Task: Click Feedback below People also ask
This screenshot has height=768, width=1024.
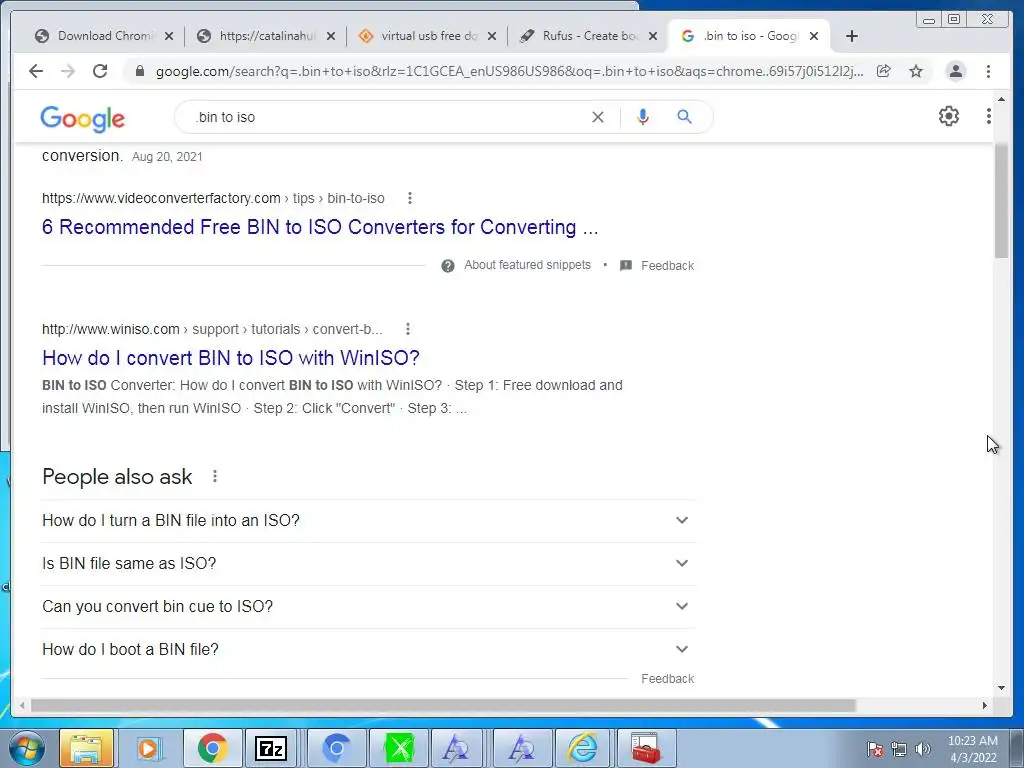Action: click(667, 679)
